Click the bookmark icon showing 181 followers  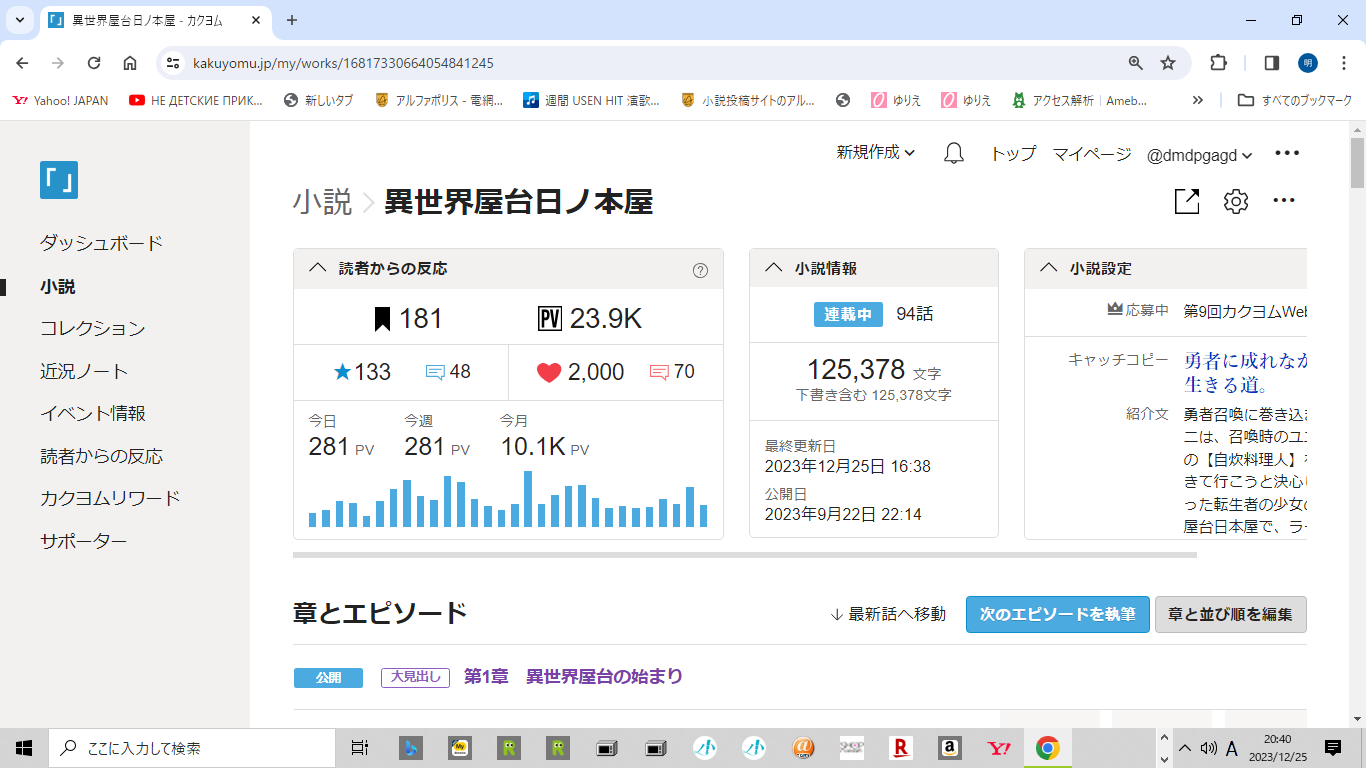(381, 319)
